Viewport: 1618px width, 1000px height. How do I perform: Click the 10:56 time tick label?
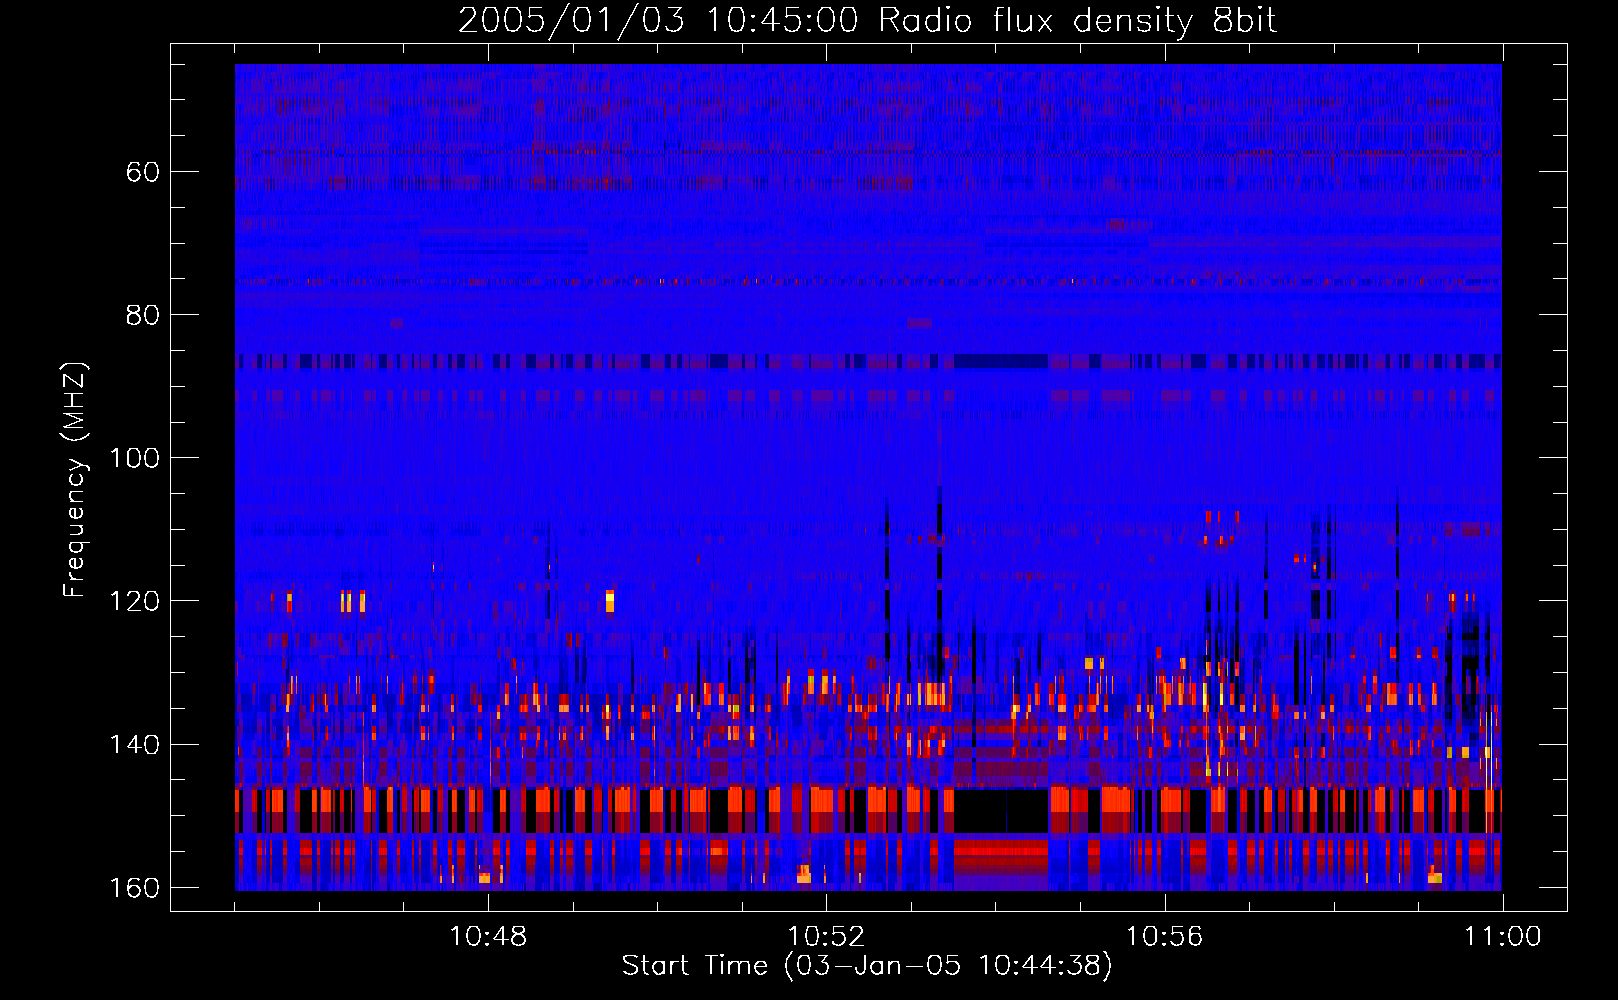1164,937
